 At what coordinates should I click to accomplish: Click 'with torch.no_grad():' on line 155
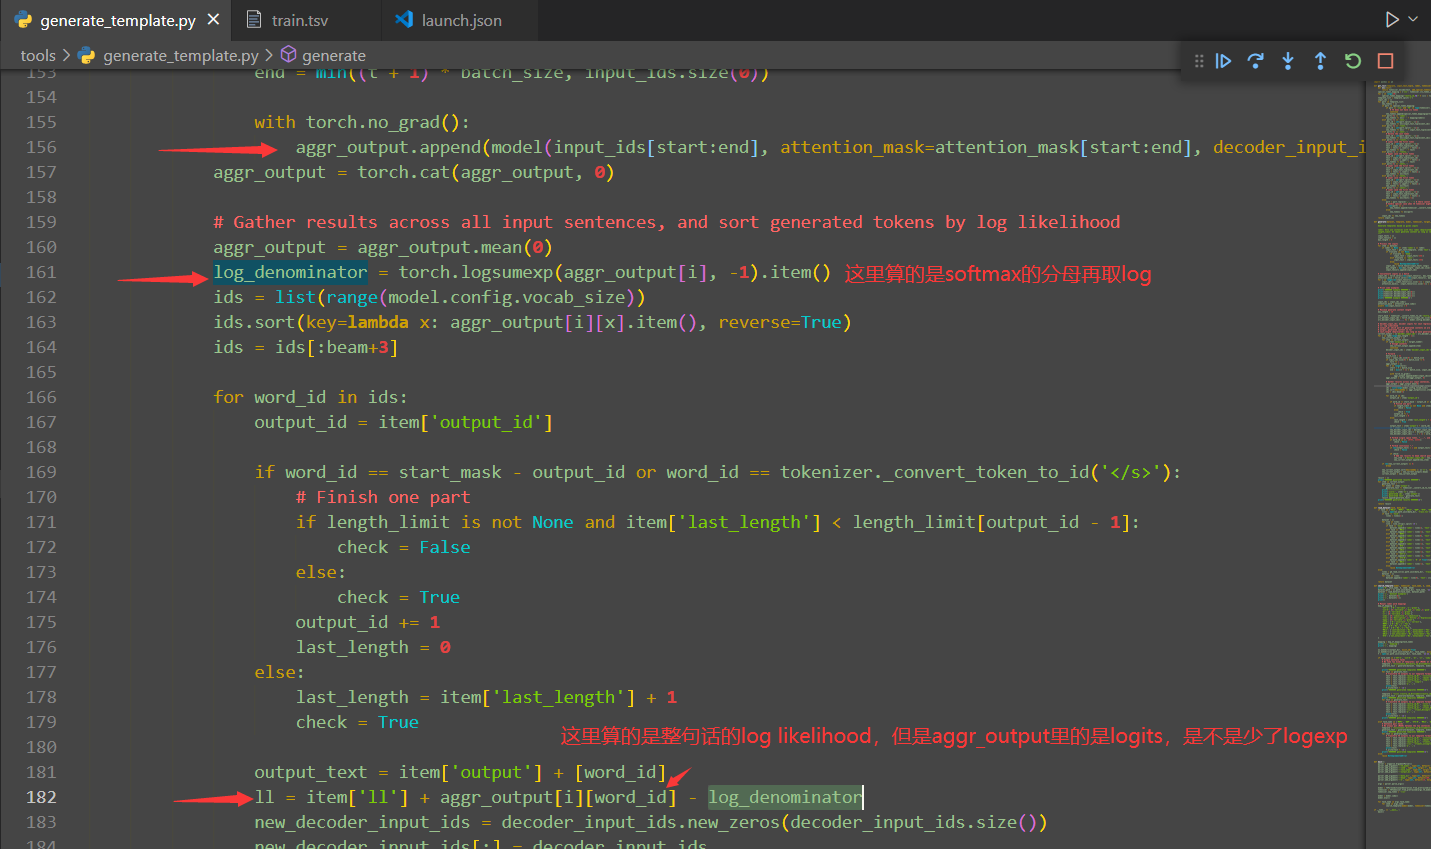[362, 122]
